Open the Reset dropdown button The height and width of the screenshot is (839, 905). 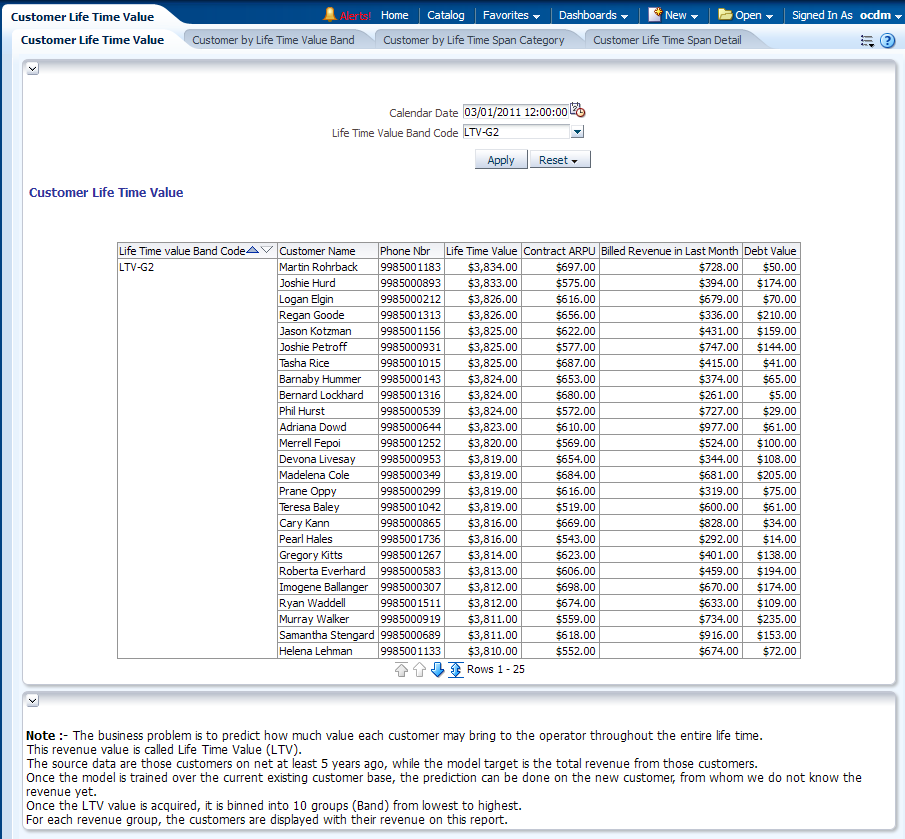point(559,160)
